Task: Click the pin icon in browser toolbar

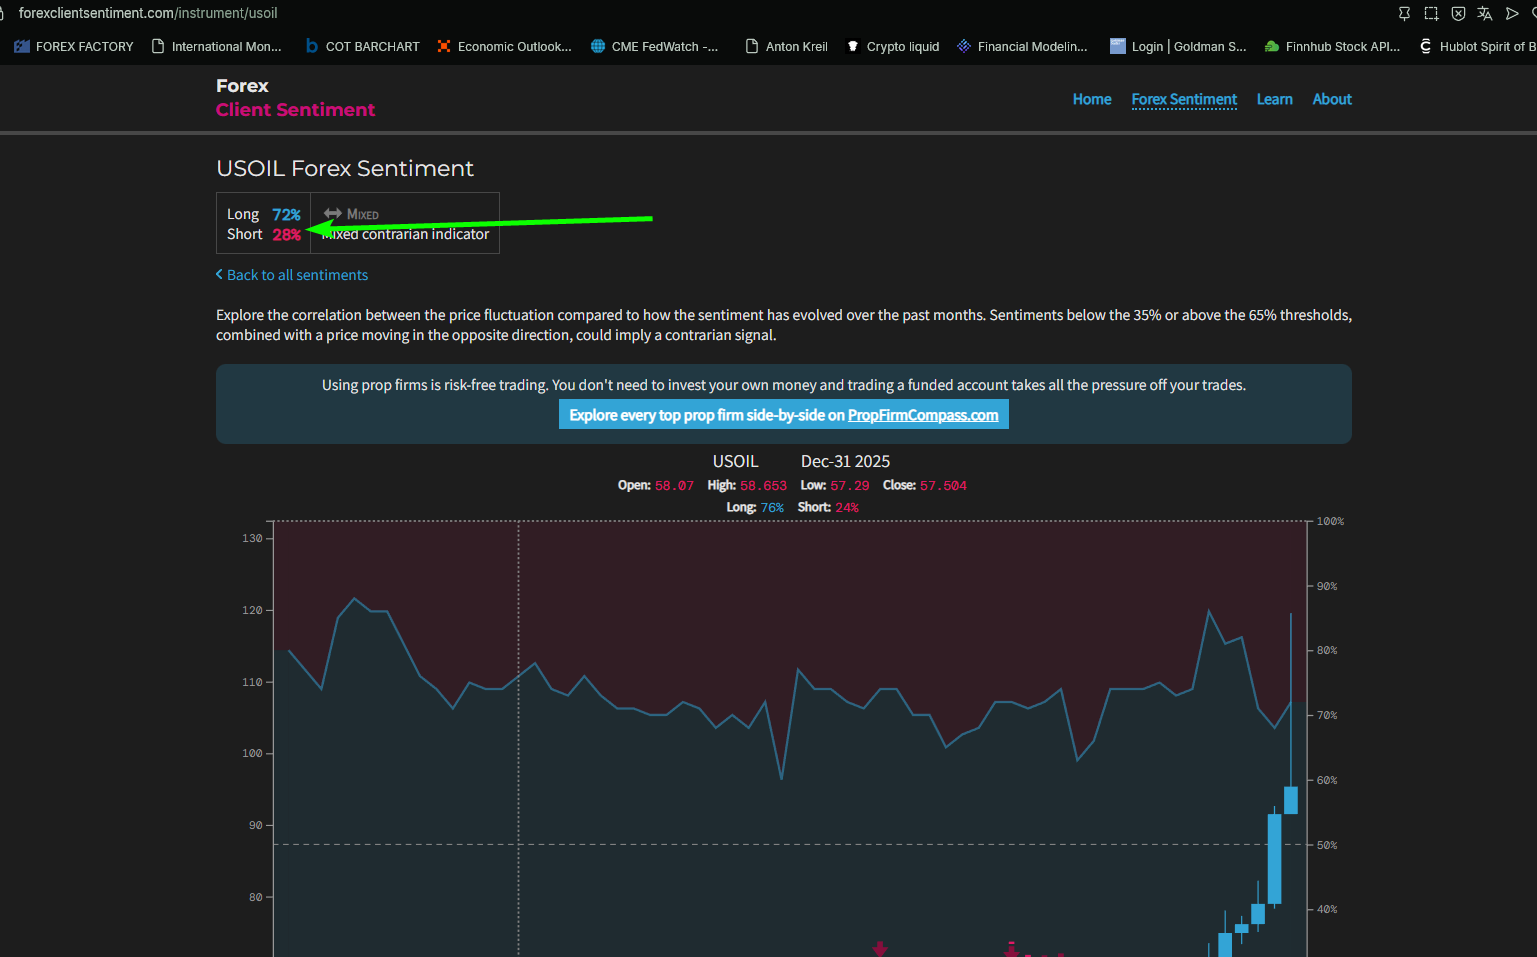Action: tap(1404, 14)
